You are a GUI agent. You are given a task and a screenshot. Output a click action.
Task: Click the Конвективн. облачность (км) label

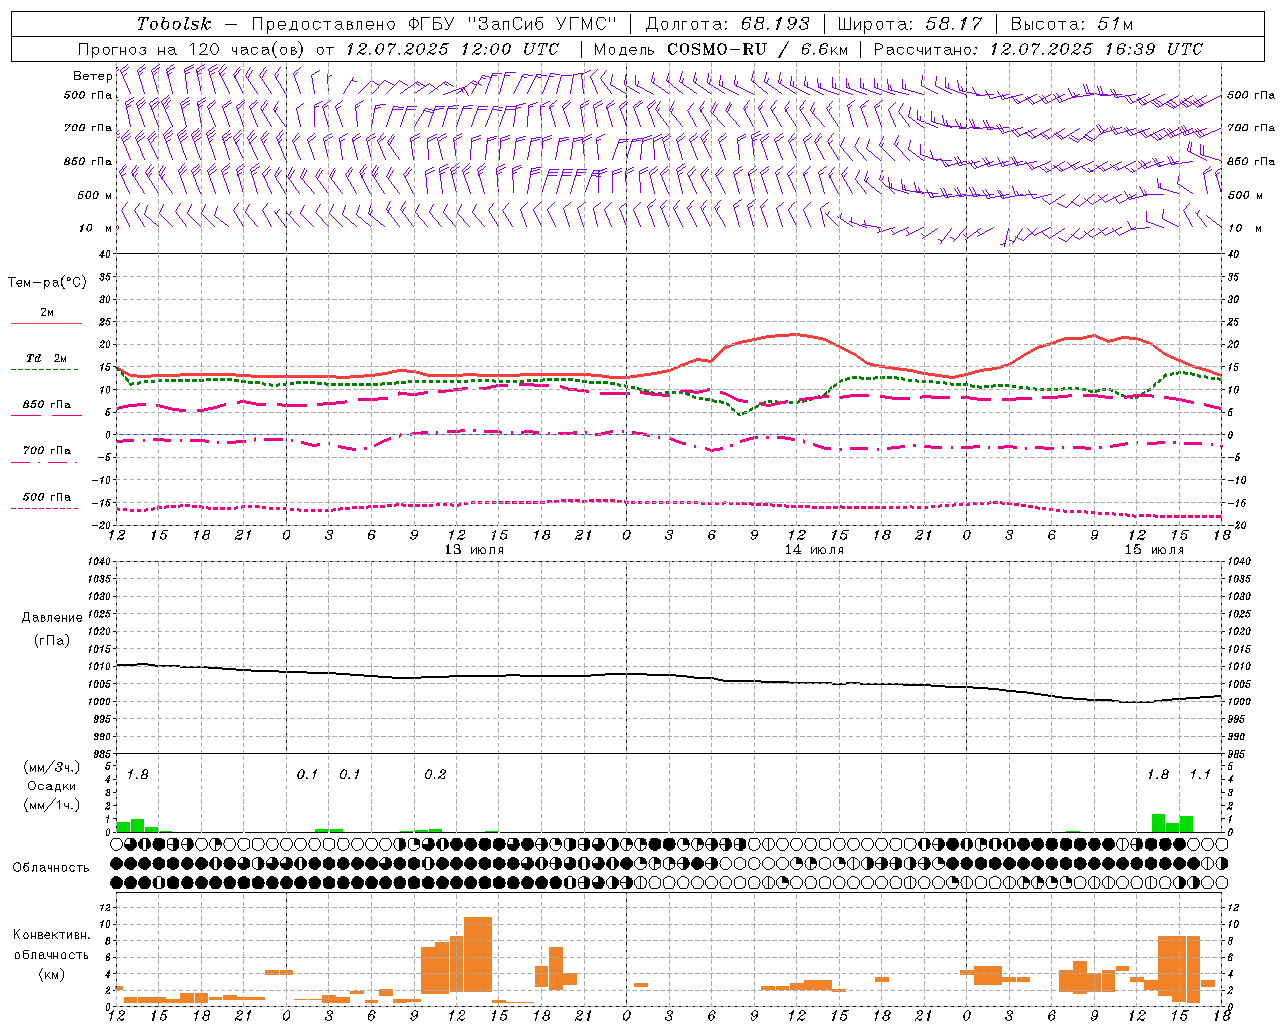tap(51, 954)
